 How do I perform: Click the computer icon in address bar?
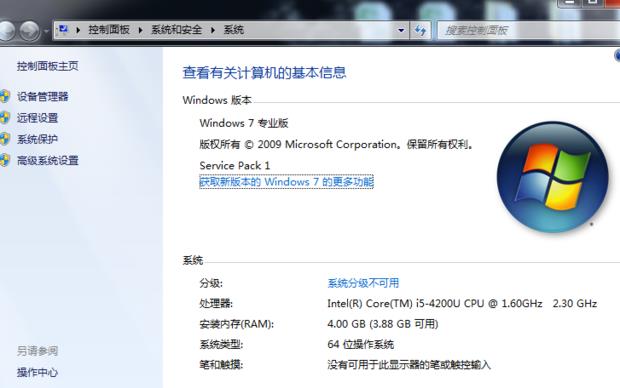[x=63, y=30]
